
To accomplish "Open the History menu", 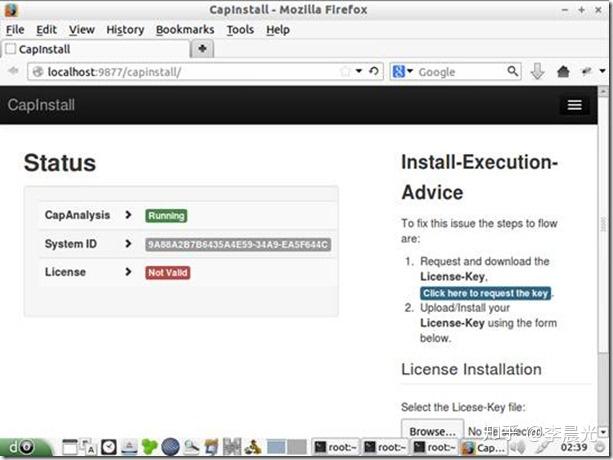I will pos(125,30).
